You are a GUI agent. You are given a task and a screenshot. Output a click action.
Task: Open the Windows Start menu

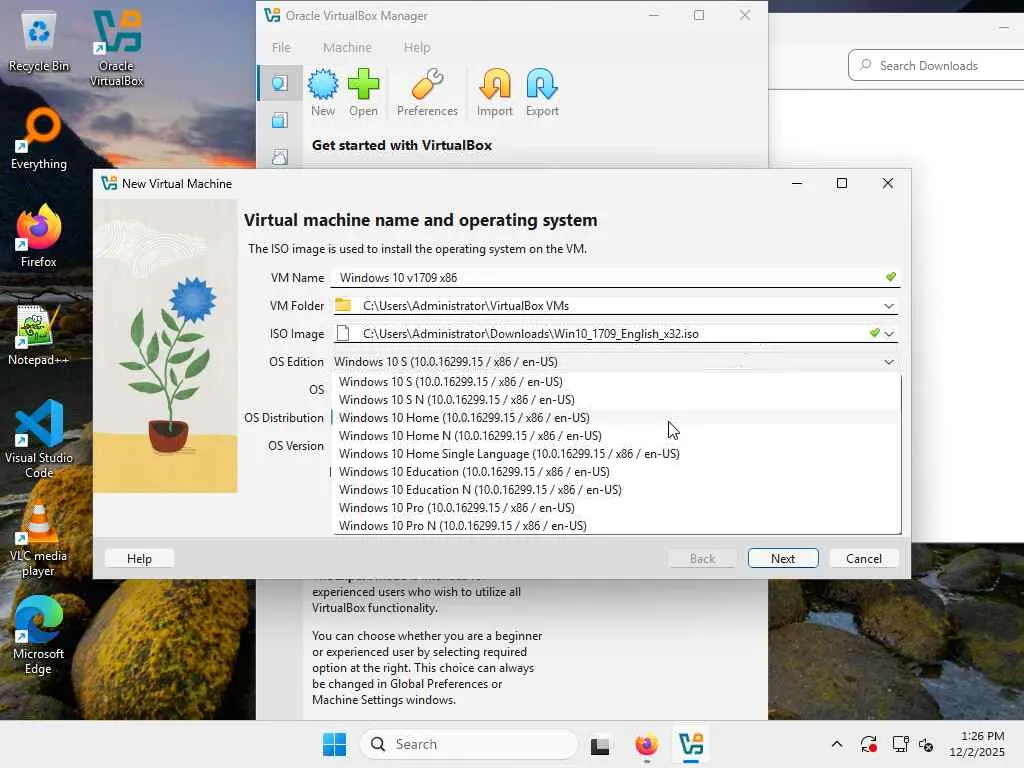(x=334, y=744)
